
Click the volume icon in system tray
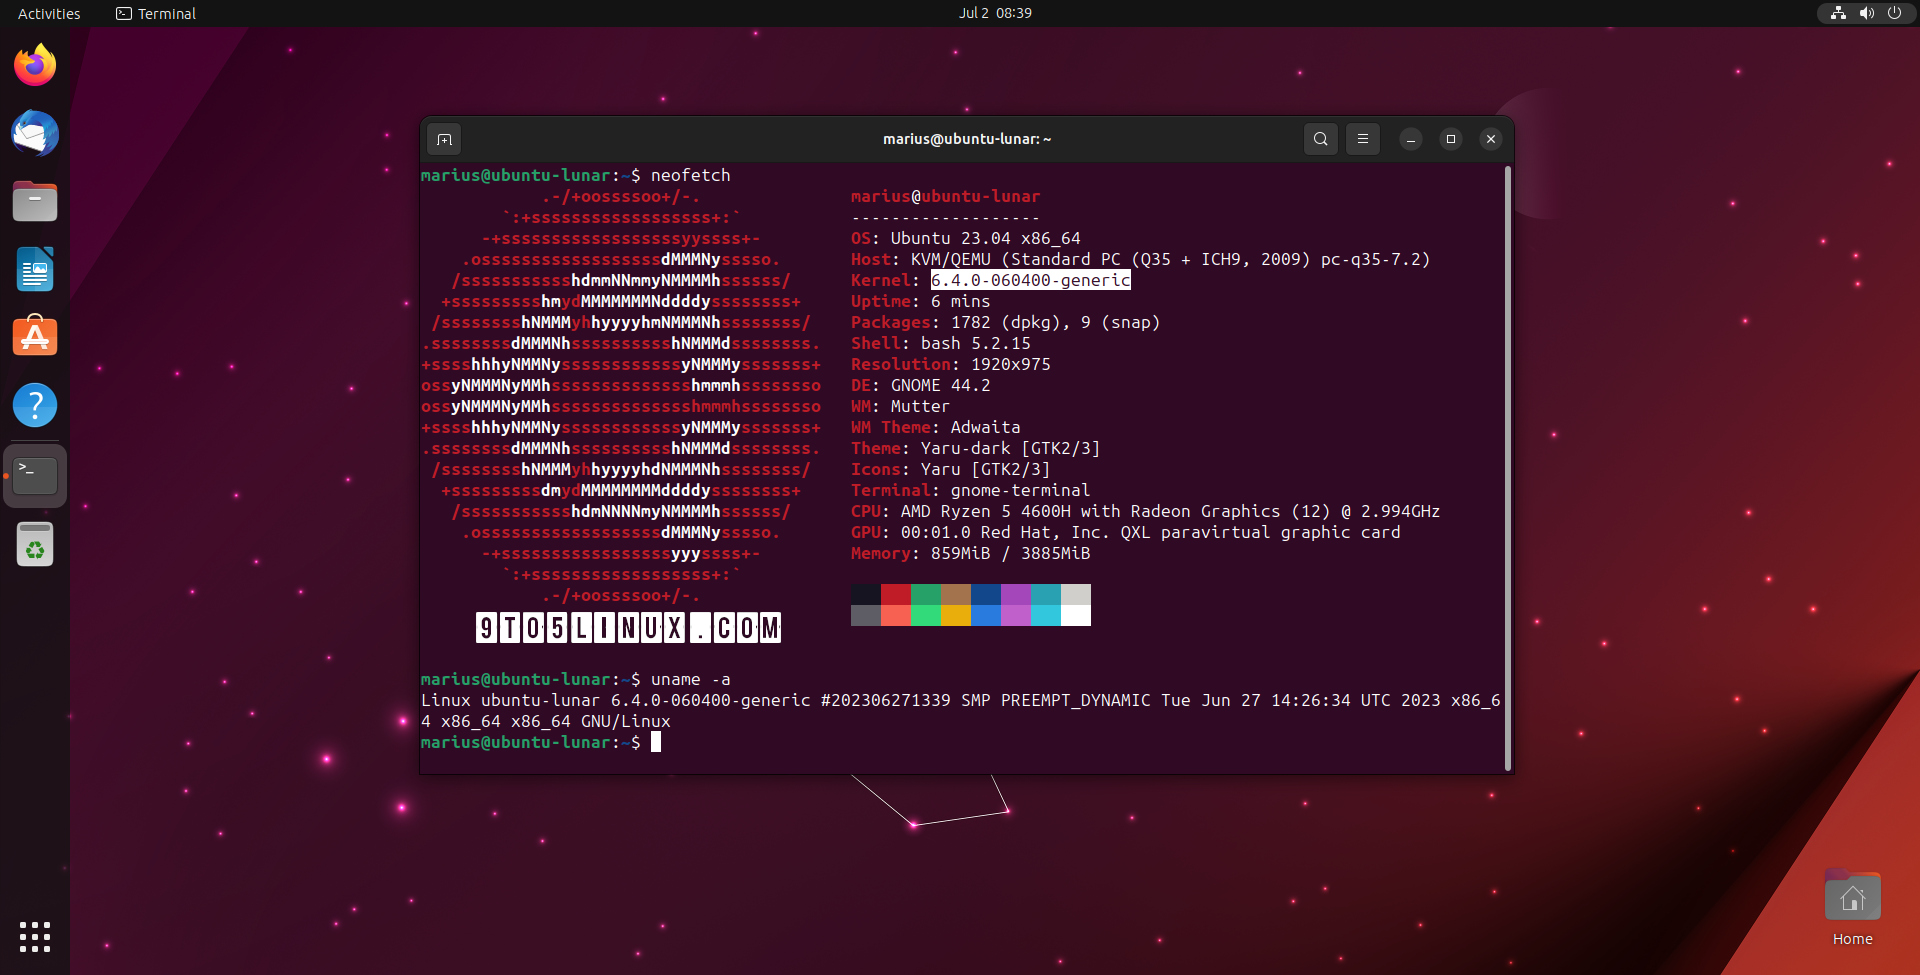[x=1866, y=13]
